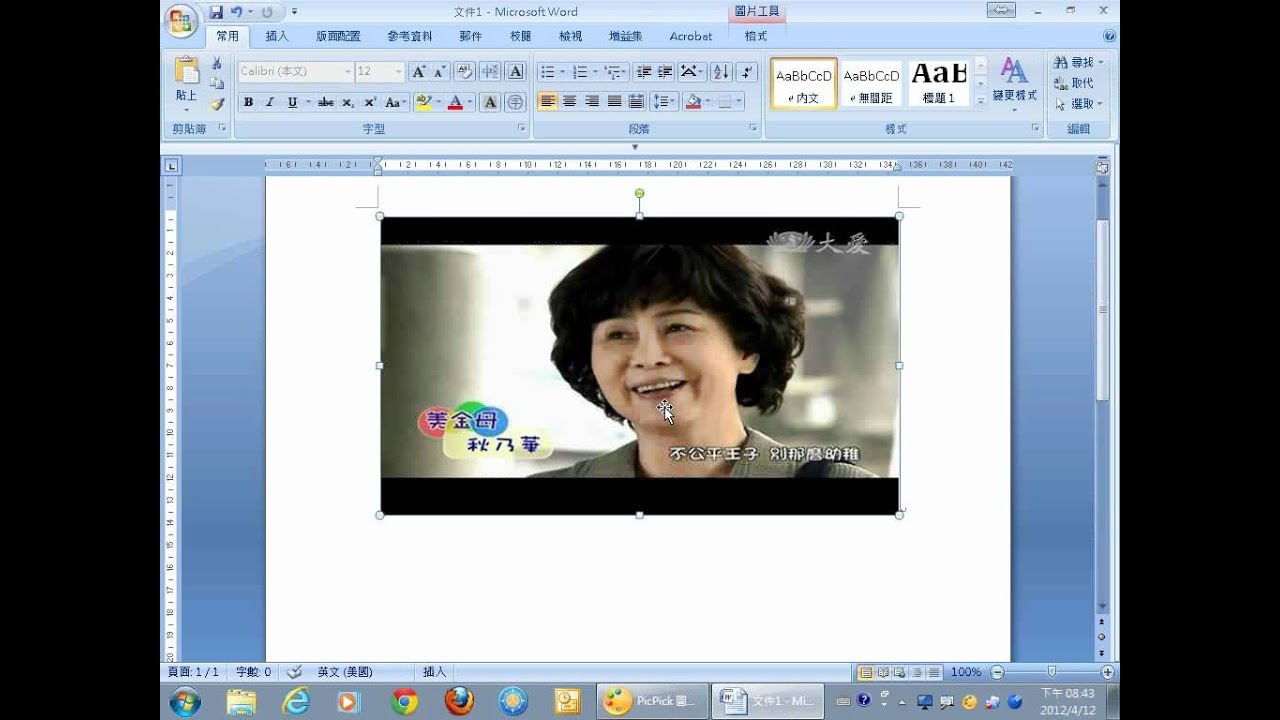
Task: Save the document from Quick Access toolbar
Action: pos(216,12)
